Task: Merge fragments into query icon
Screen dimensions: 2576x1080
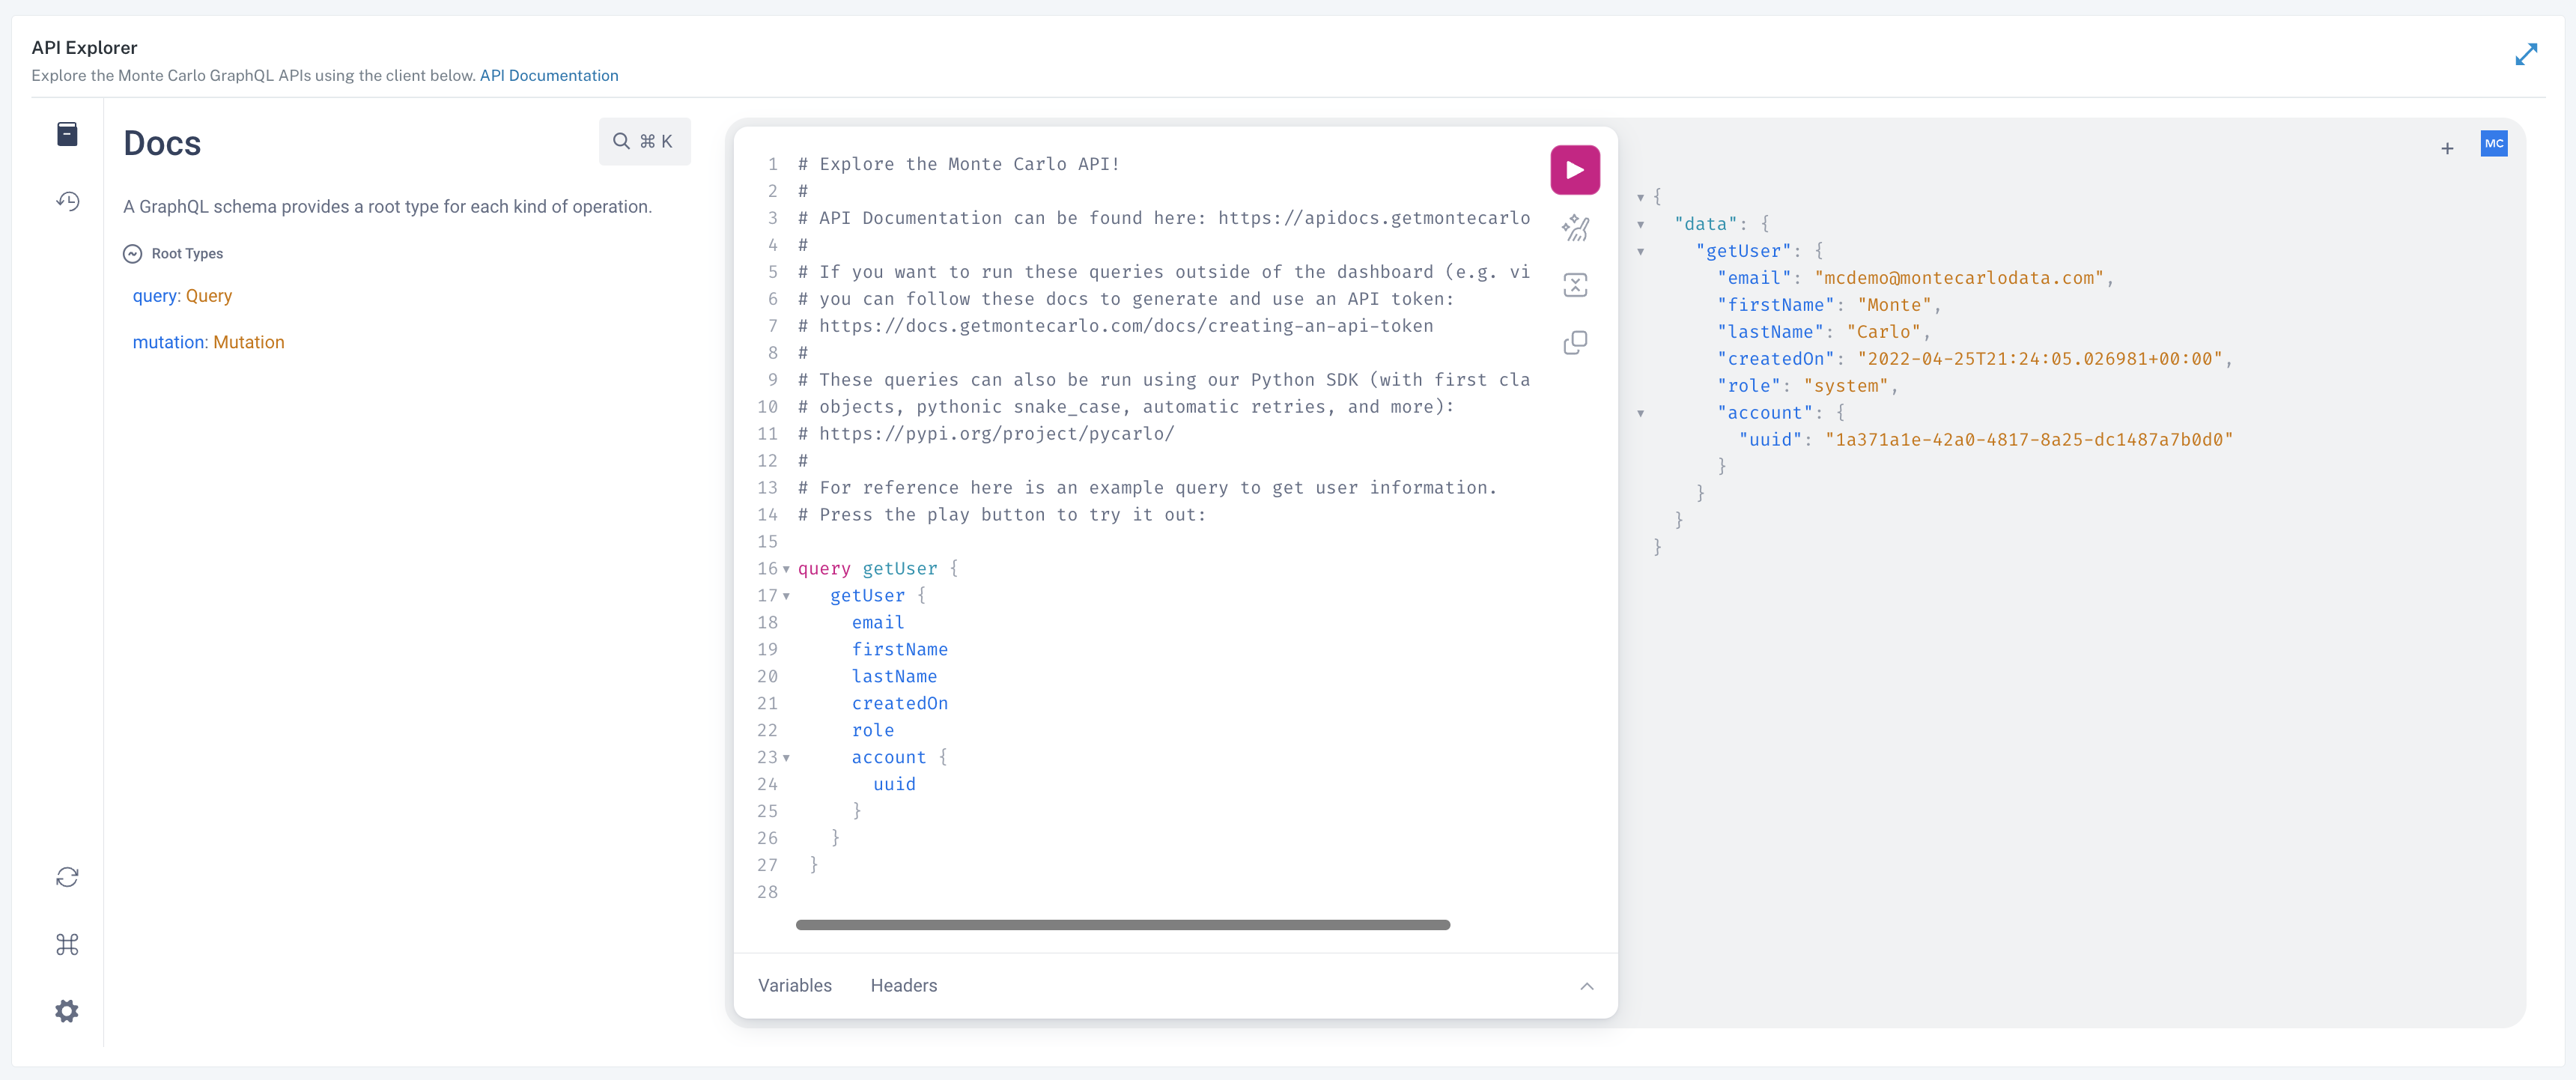Action: [1575, 285]
